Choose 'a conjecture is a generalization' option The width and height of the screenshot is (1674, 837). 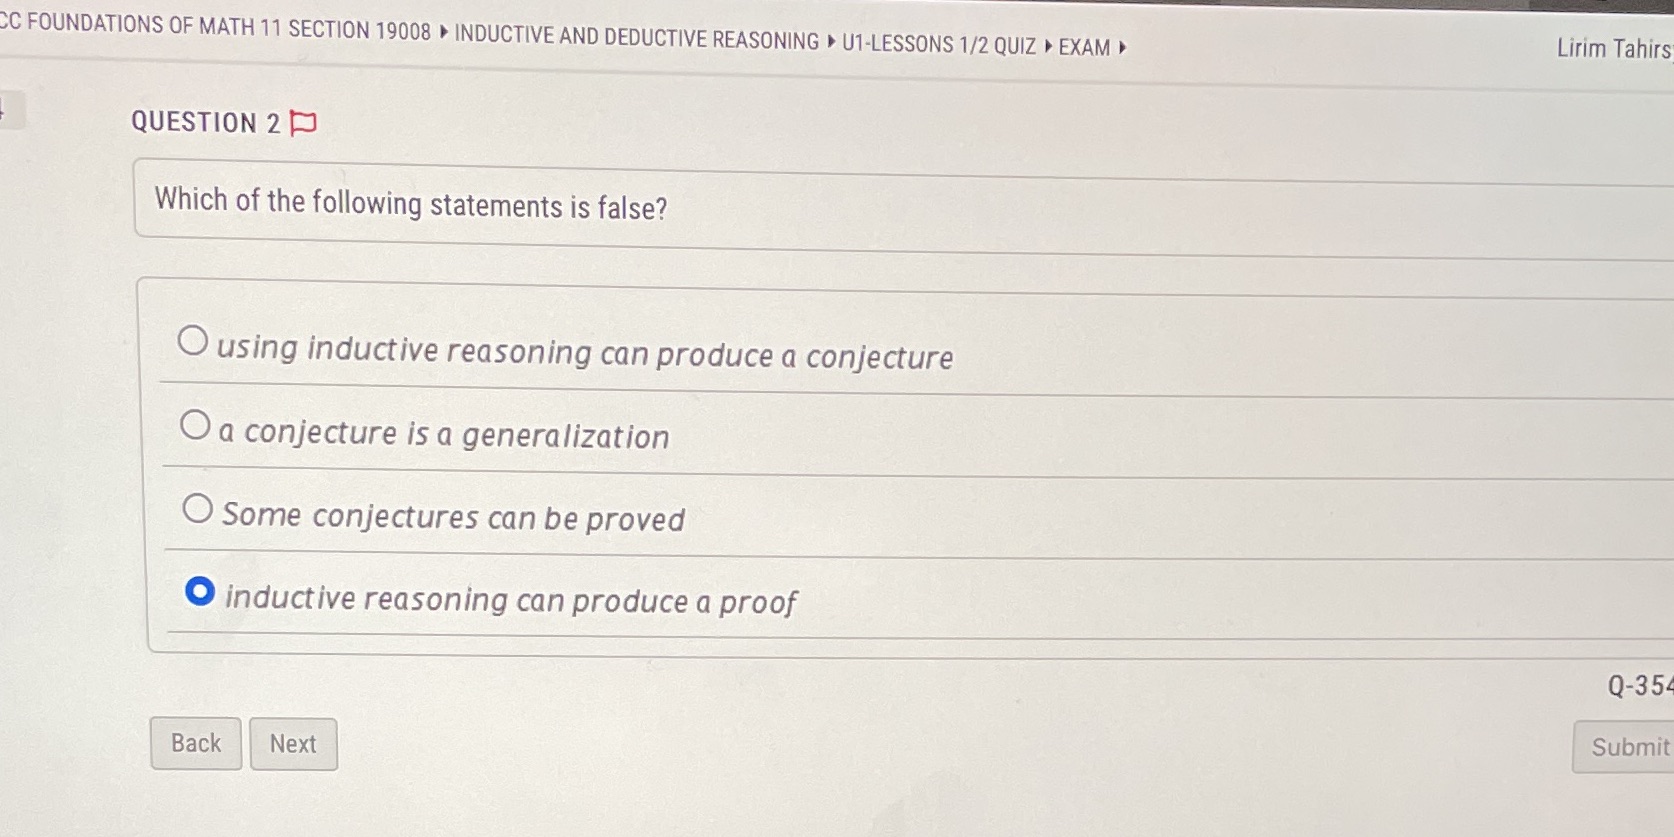pyautogui.click(x=196, y=424)
